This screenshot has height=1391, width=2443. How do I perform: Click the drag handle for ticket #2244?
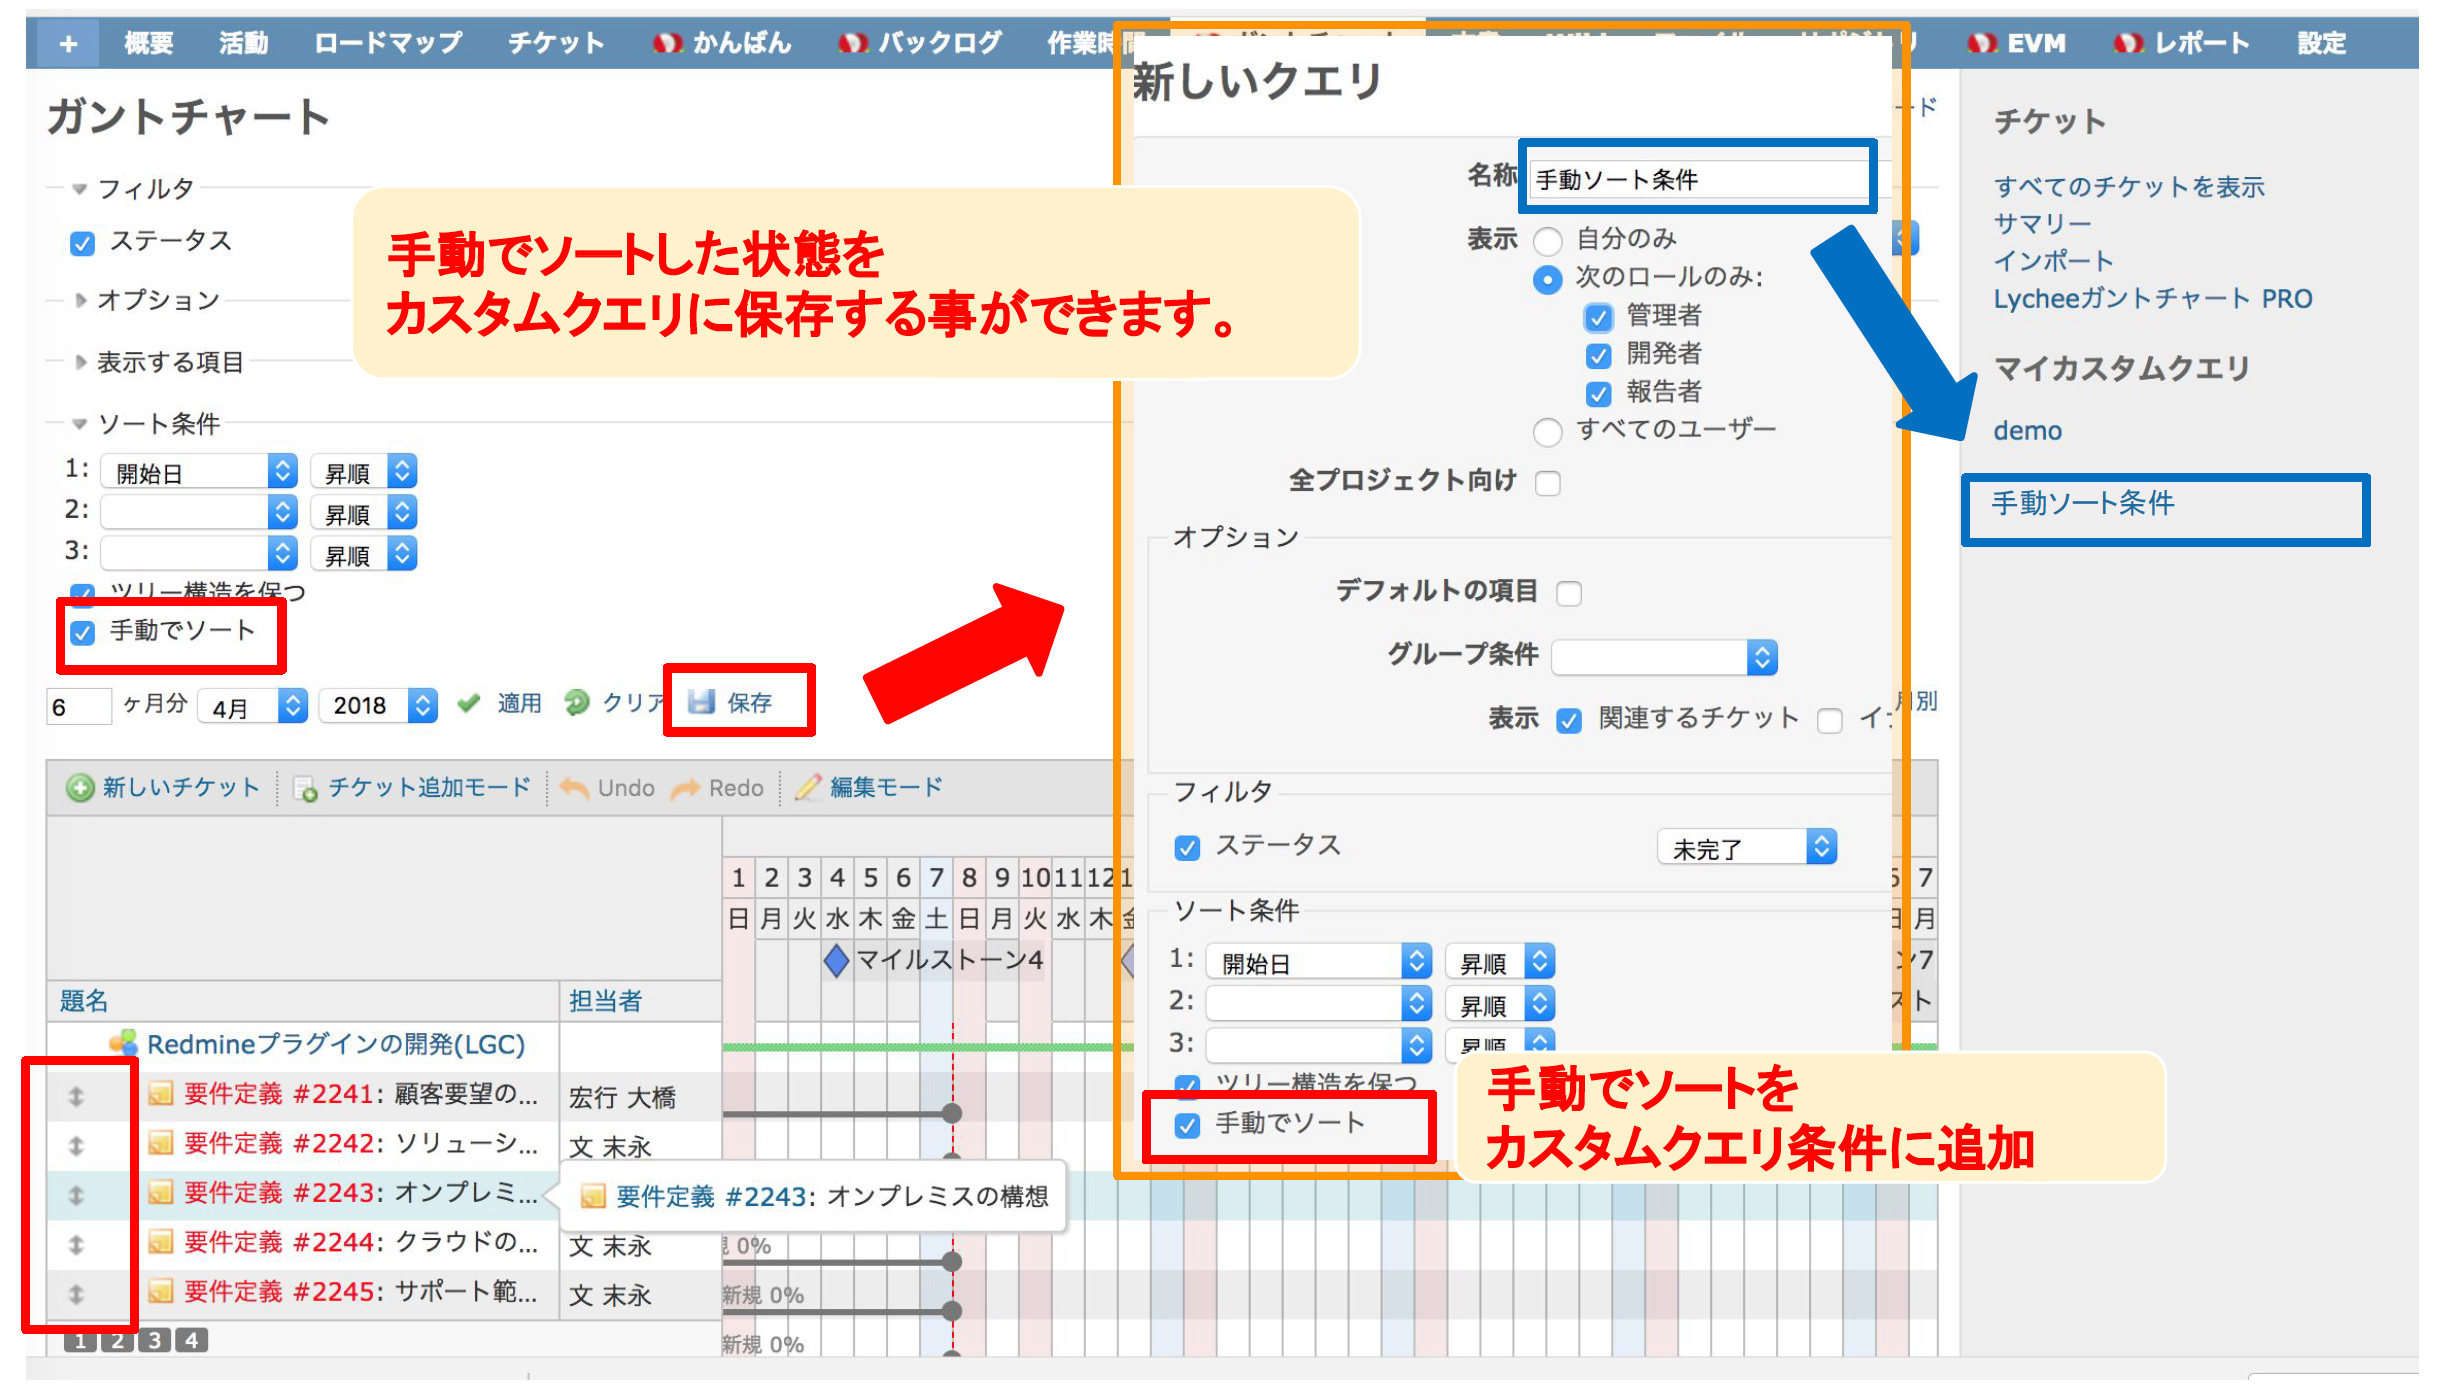(x=76, y=1244)
